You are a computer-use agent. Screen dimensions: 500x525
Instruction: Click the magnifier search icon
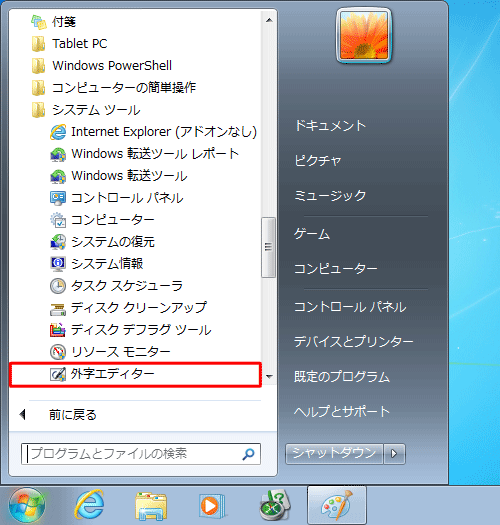point(248,454)
